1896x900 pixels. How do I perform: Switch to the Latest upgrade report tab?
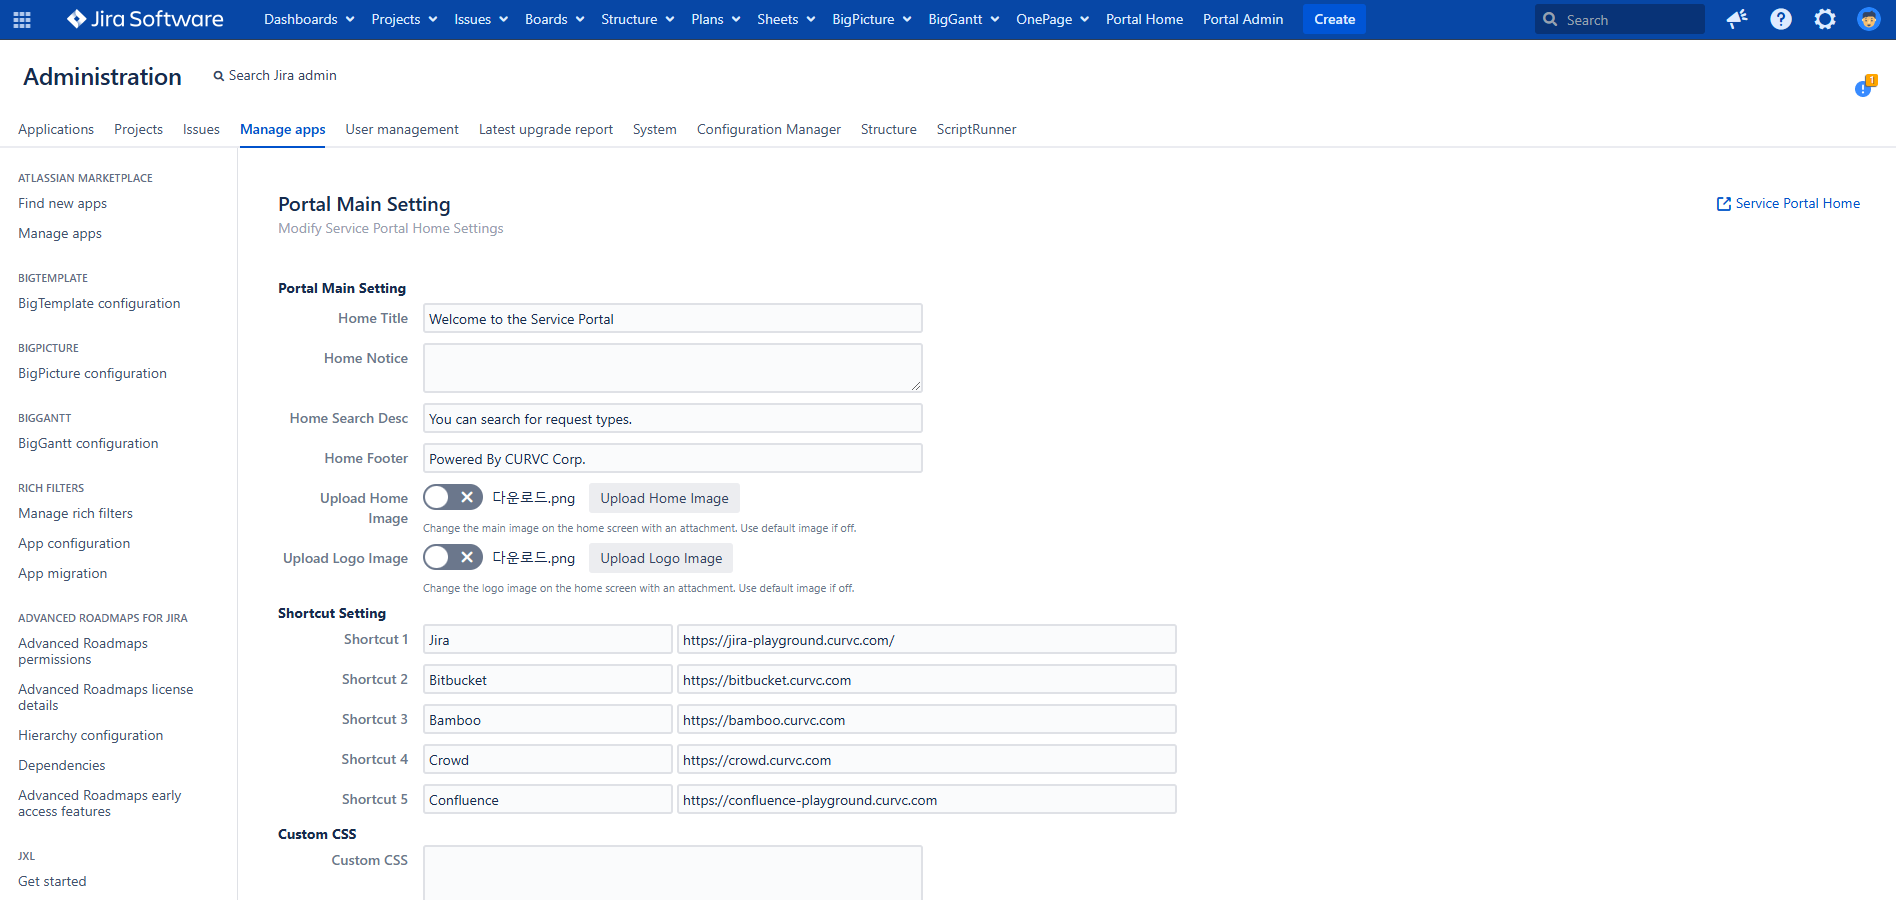546,129
